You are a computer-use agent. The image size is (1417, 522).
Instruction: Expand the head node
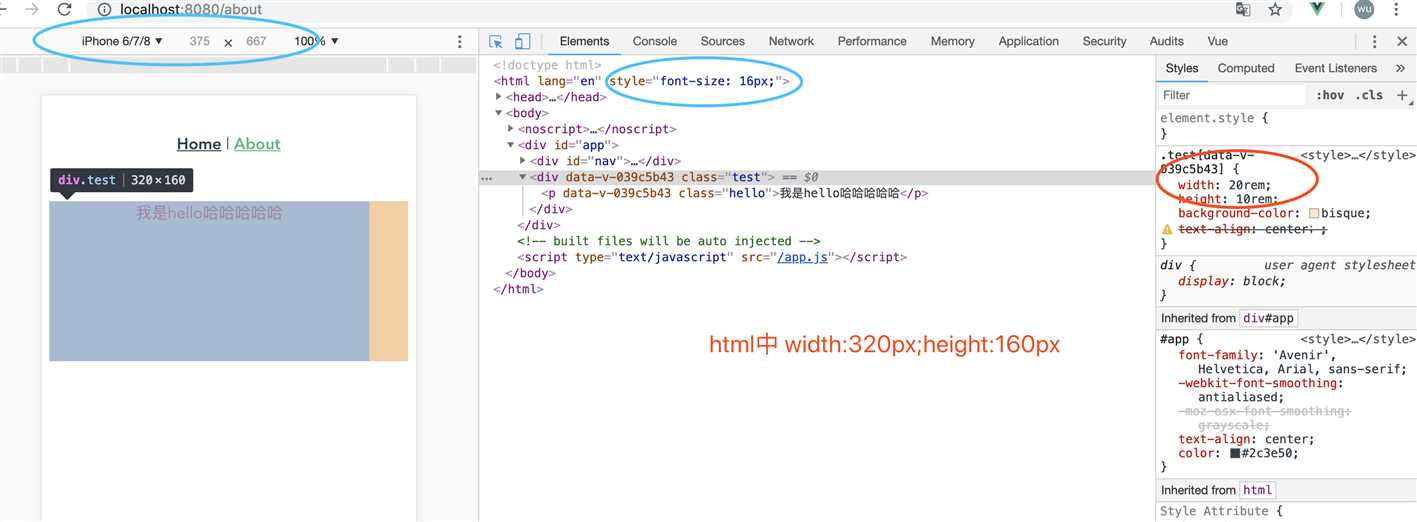tap(499, 97)
